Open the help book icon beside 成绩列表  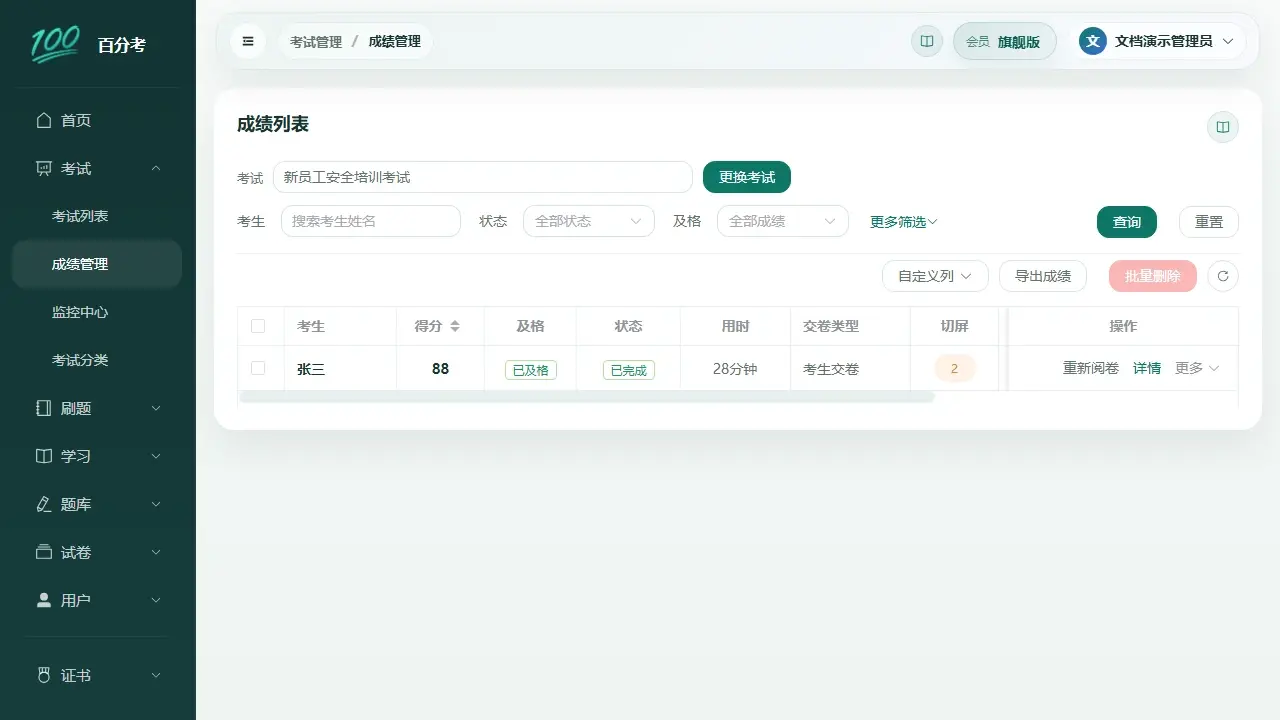coord(1222,127)
